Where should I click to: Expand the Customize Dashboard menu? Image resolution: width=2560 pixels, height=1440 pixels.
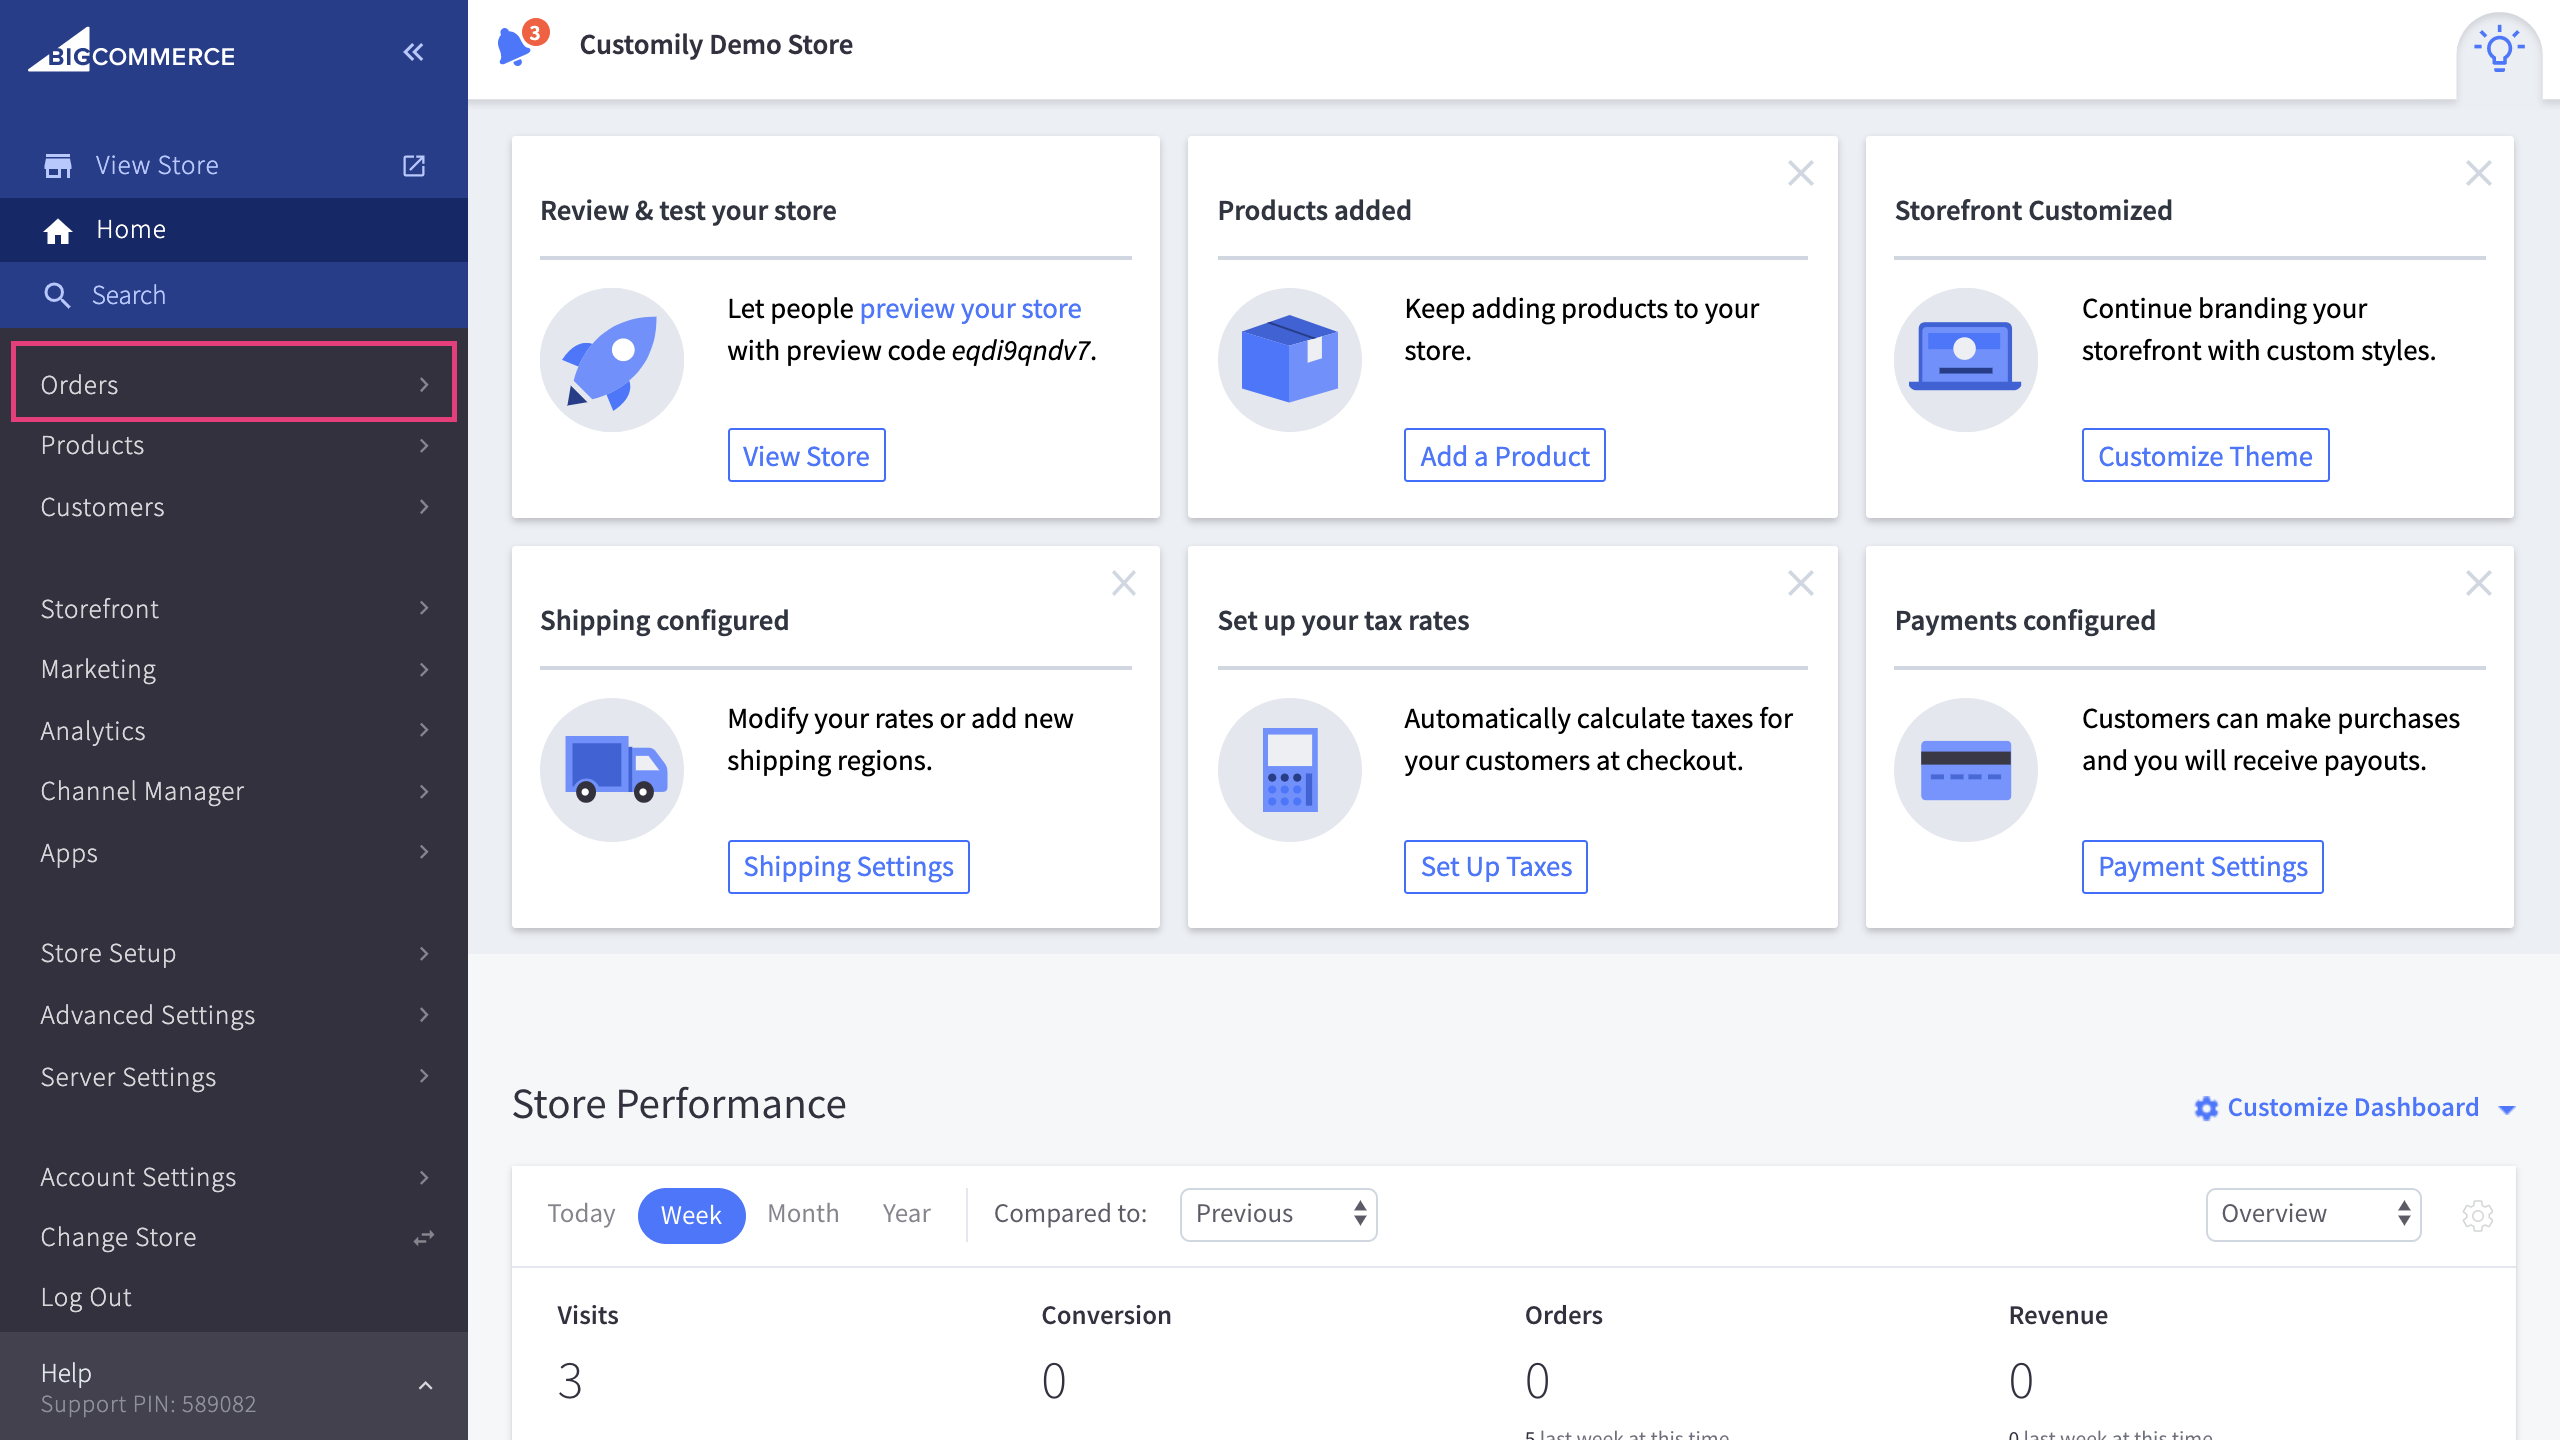click(x=2352, y=1108)
